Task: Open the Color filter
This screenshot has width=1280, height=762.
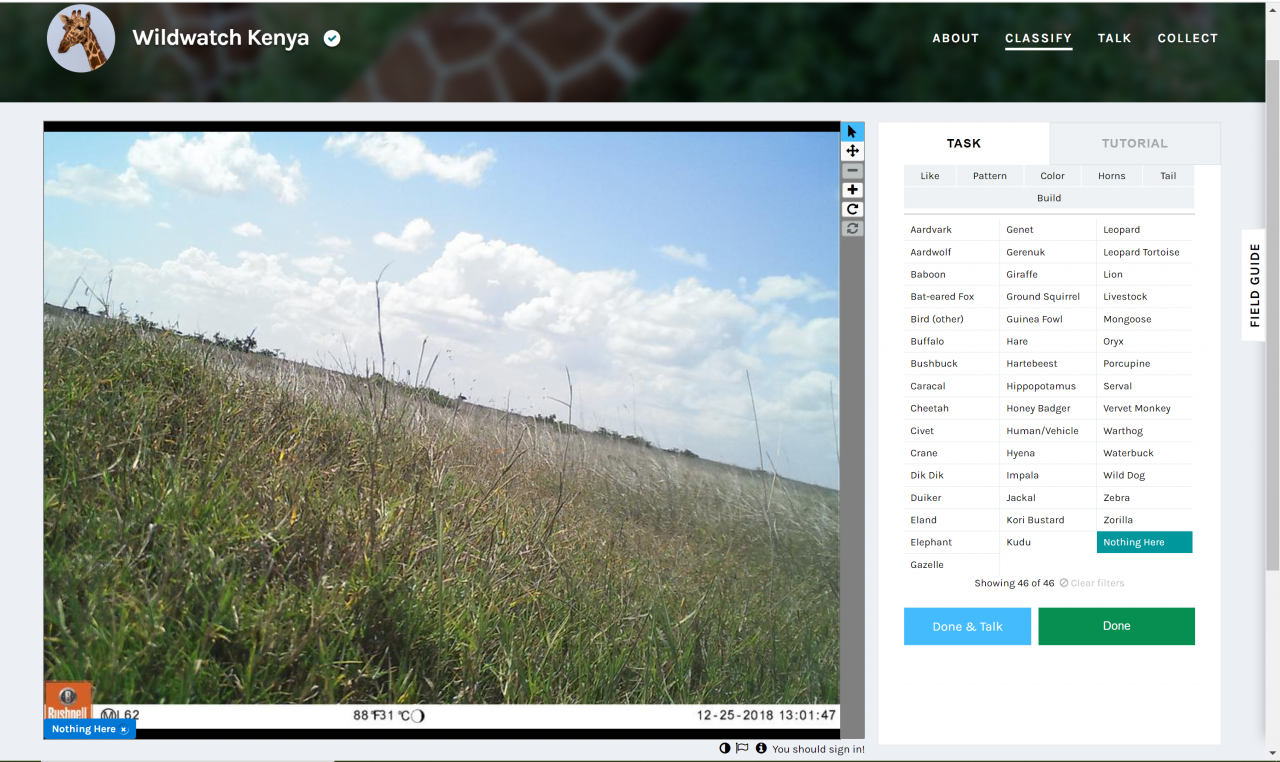Action: click(1052, 176)
